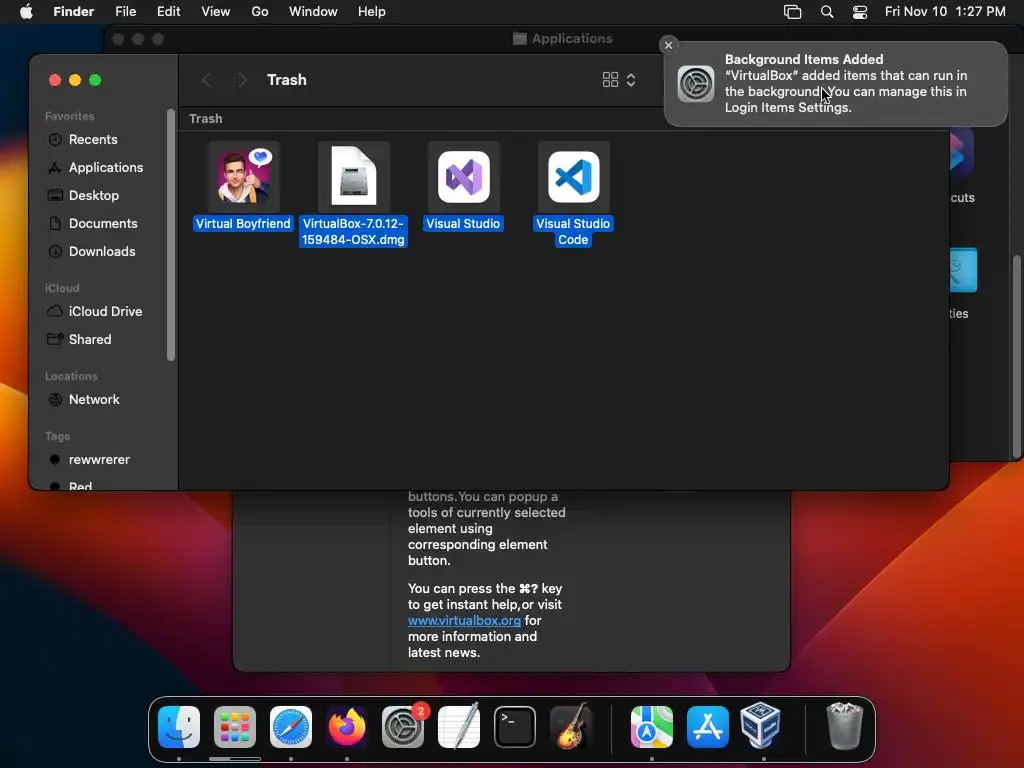This screenshot has height=768, width=1024.
Task: Open VirtualBox from the Dock
Action: pos(761,725)
